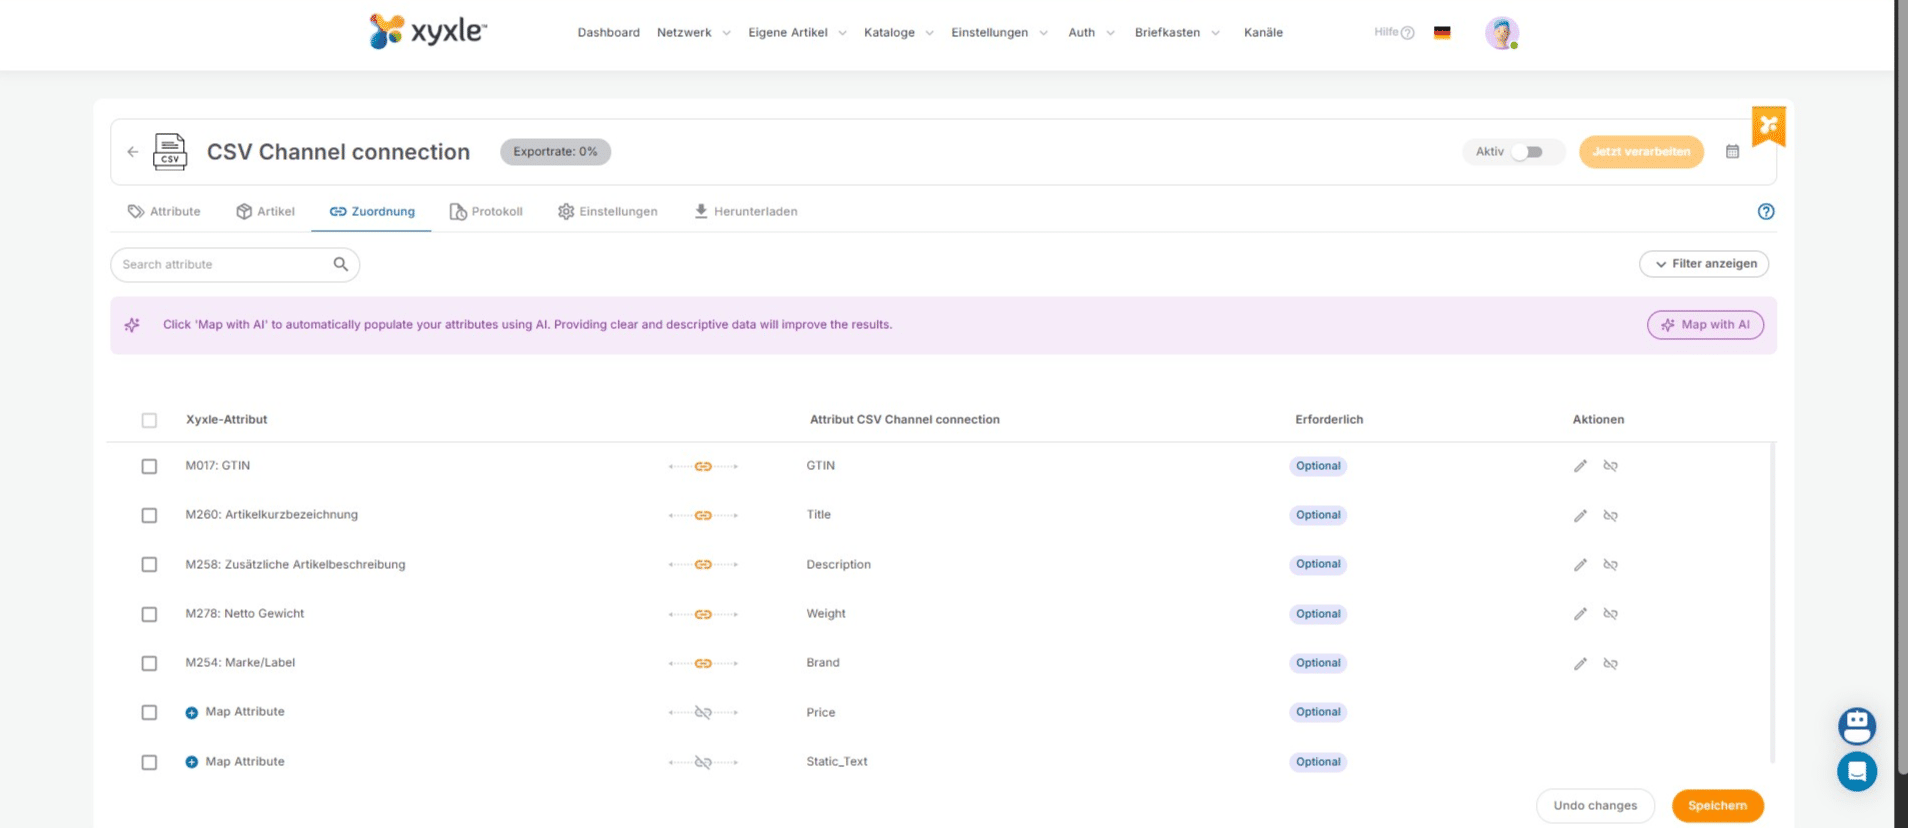Select all rows with header checkbox
Viewport: 1908px width, 828px height.
coord(149,421)
